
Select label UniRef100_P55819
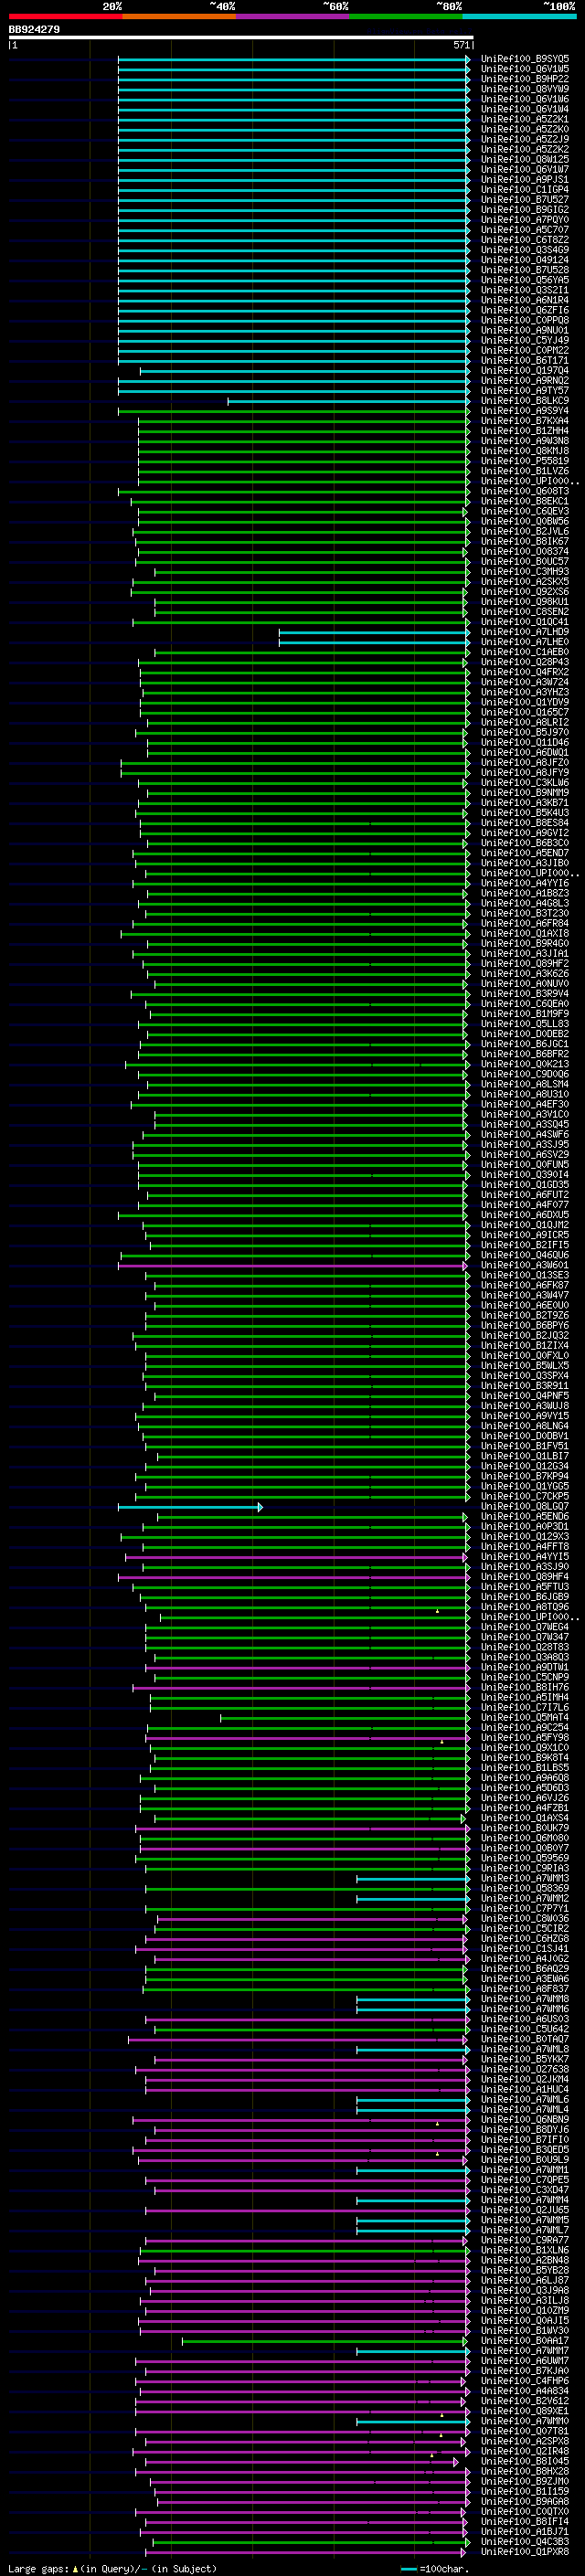click(x=525, y=461)
